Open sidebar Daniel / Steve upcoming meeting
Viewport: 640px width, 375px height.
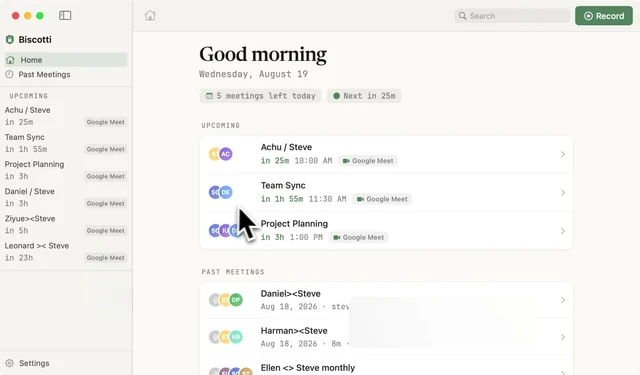(66, 197)
